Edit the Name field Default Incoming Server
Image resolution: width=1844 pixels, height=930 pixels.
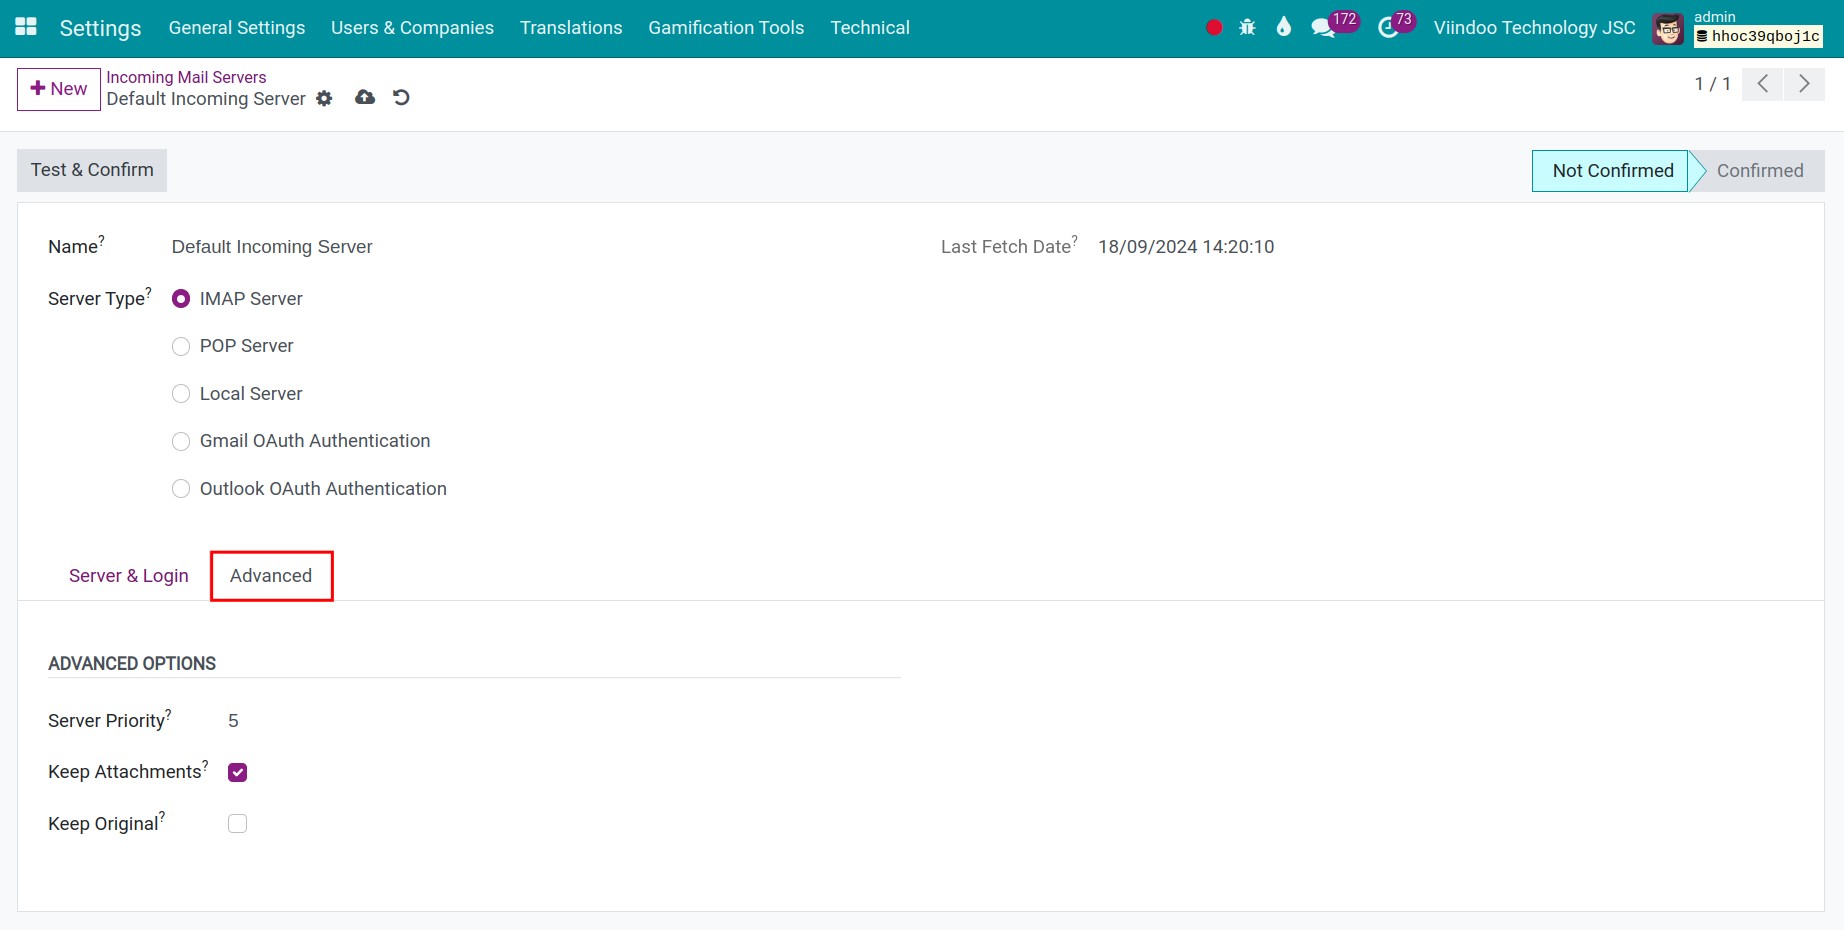click(x=272, y=247)
